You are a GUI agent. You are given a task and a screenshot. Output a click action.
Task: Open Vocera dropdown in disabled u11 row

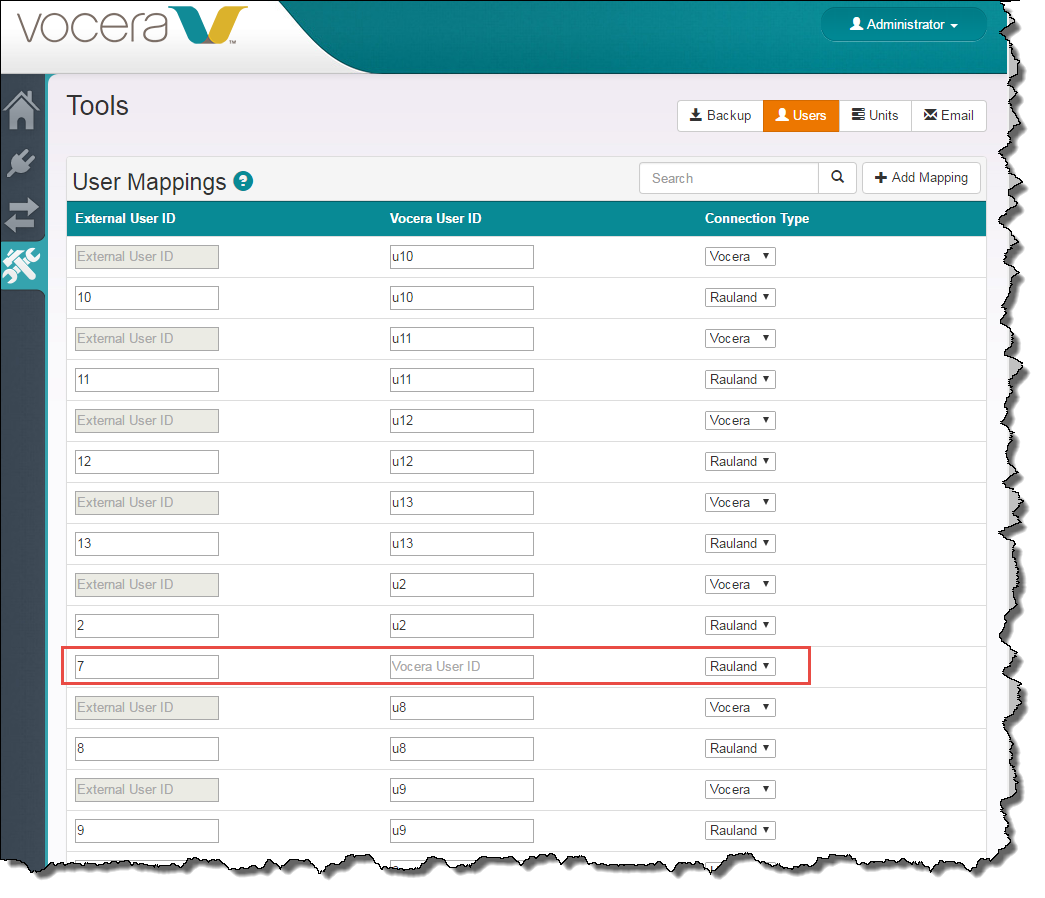click(740, 339)
